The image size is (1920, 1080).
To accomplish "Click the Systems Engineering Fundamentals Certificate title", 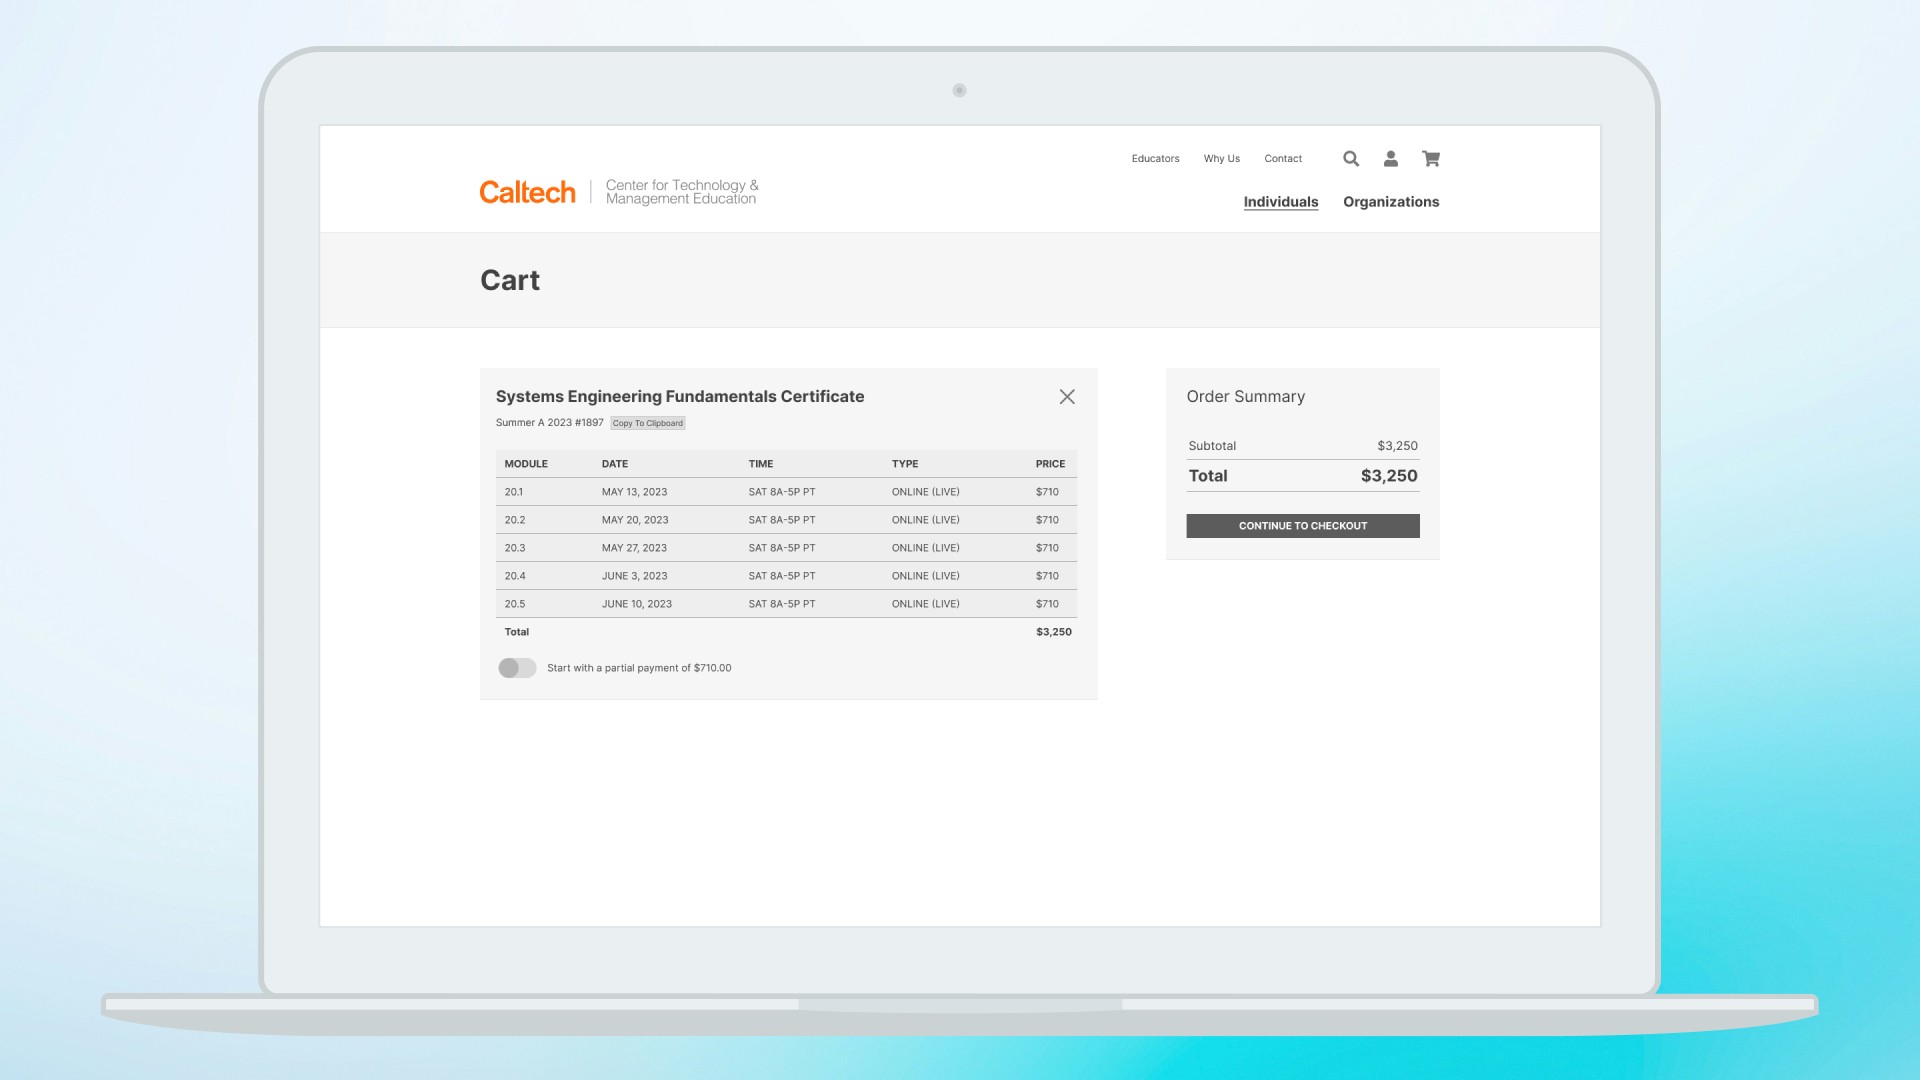I will click(679, 397).
